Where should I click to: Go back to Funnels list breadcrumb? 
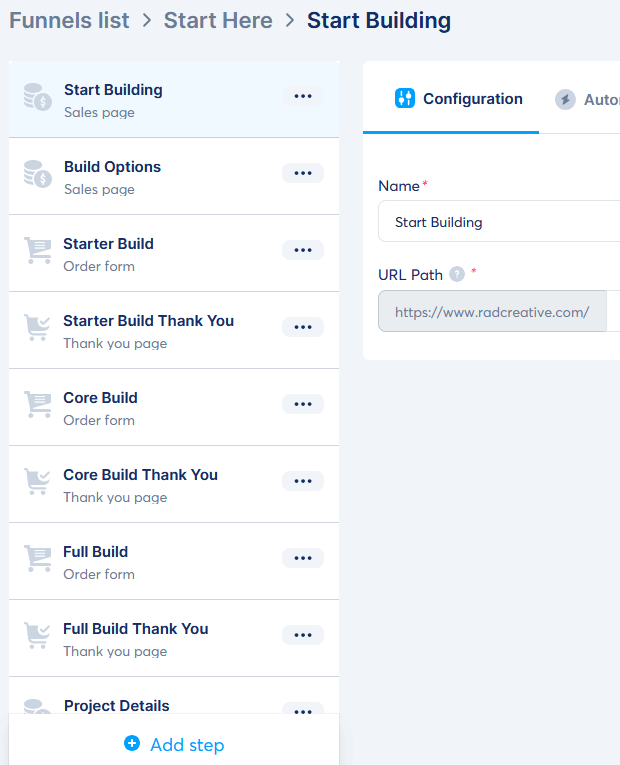tap(69, 20)
